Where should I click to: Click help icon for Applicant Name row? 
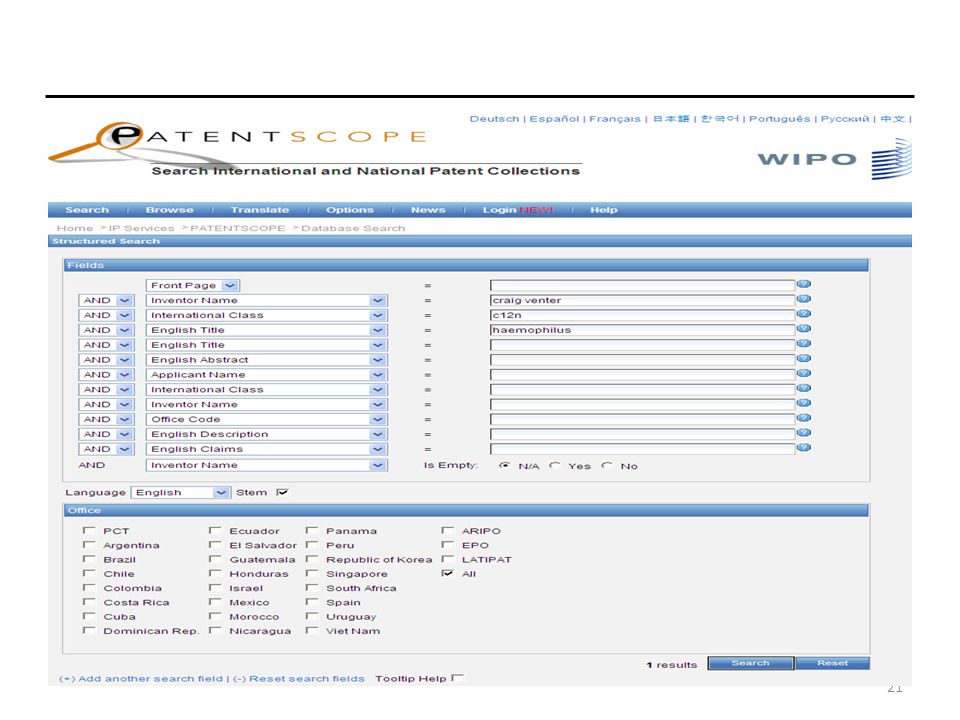804,373
